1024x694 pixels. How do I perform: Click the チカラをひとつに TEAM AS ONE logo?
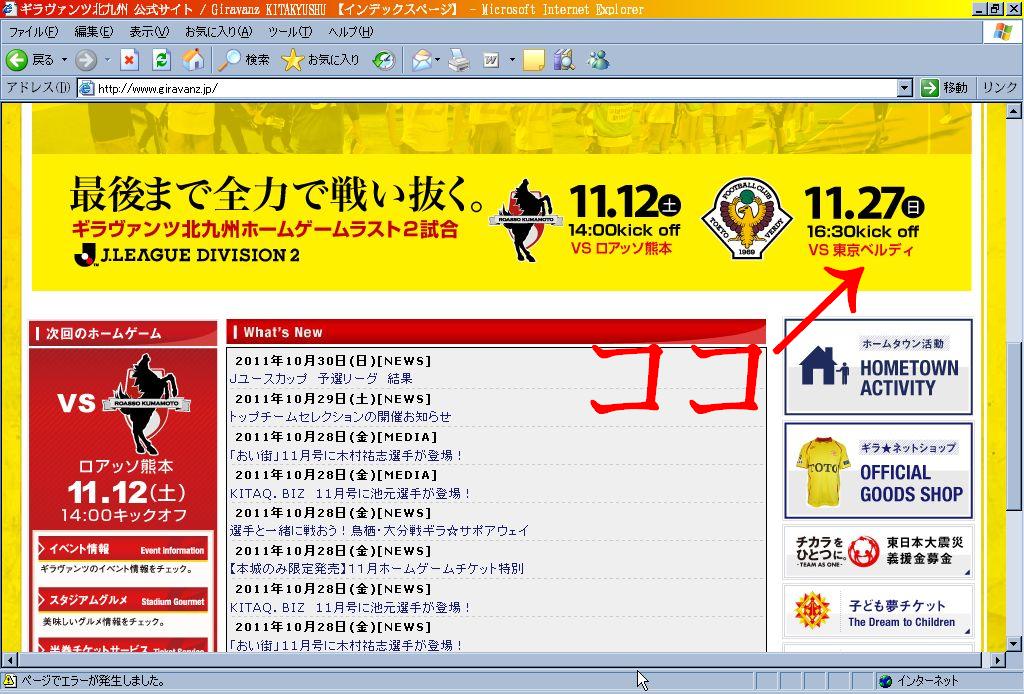[837, 552]
